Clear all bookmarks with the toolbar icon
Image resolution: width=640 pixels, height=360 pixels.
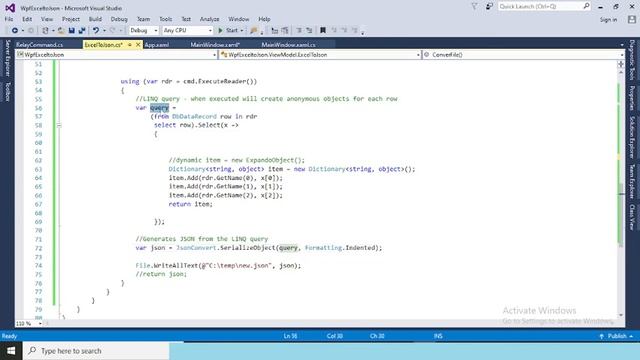coord(354,30)
